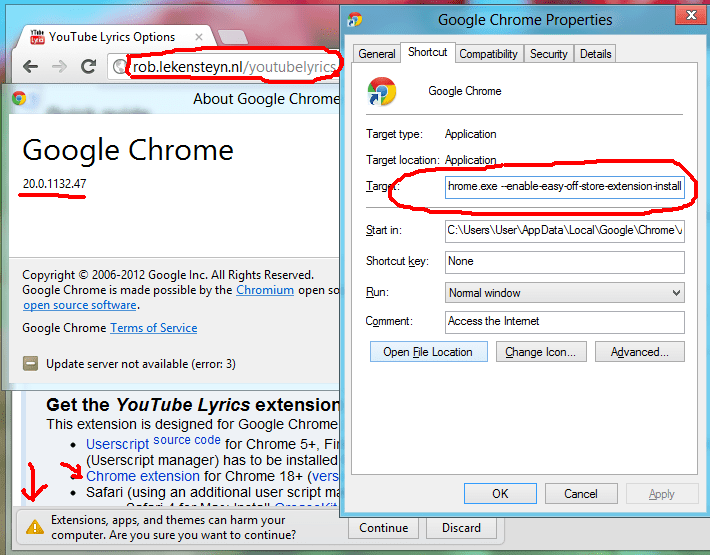This screenshot has height=555, width=710.
Task: Reload the YouTube Lyrics page
Action: [x=89, y=67]
